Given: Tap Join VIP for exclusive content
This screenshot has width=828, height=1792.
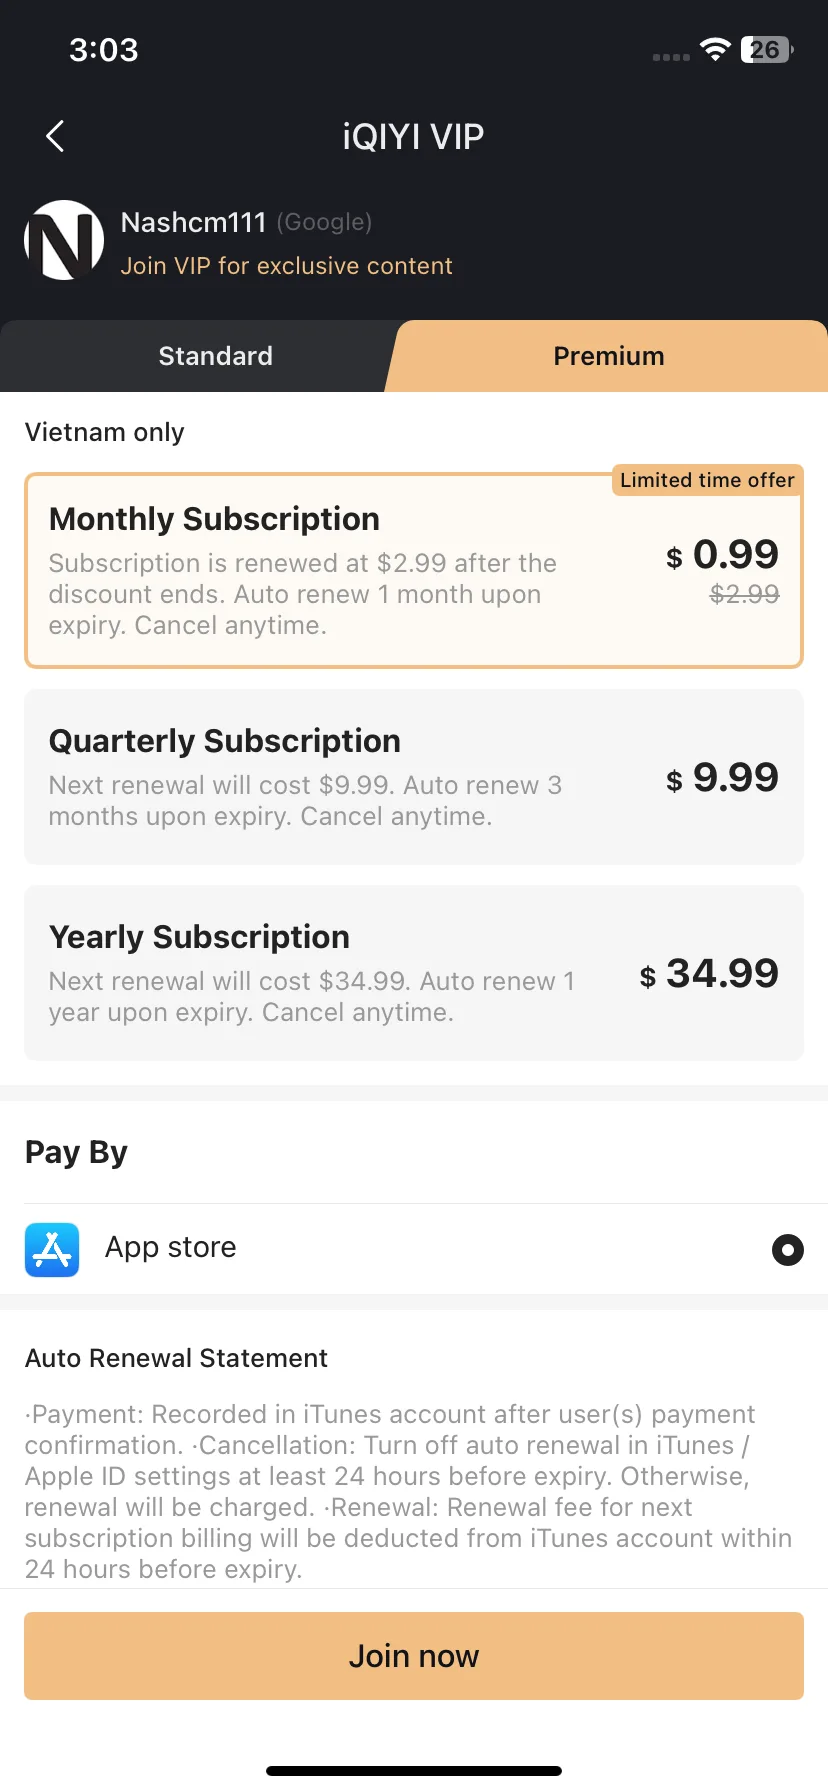Looking at the screenshot, I should 286,266.
